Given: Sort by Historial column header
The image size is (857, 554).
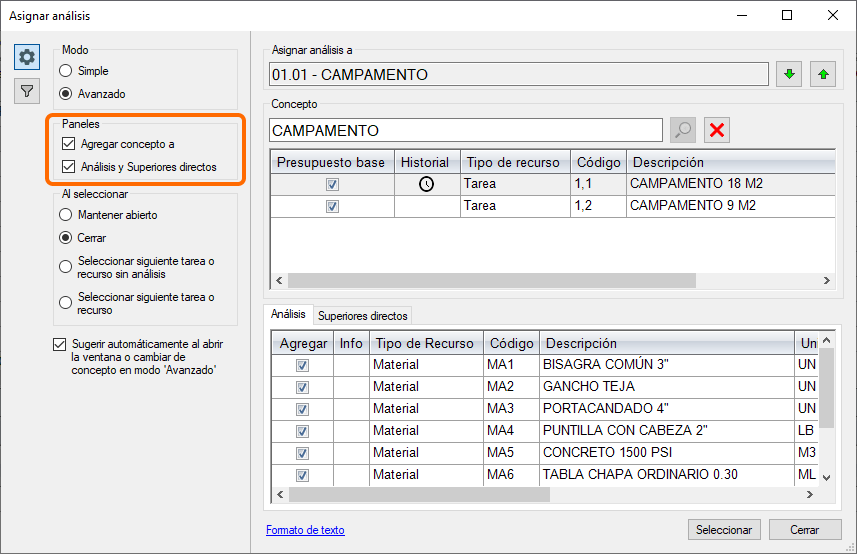Looking at the screenshot, I should point(427,162).
